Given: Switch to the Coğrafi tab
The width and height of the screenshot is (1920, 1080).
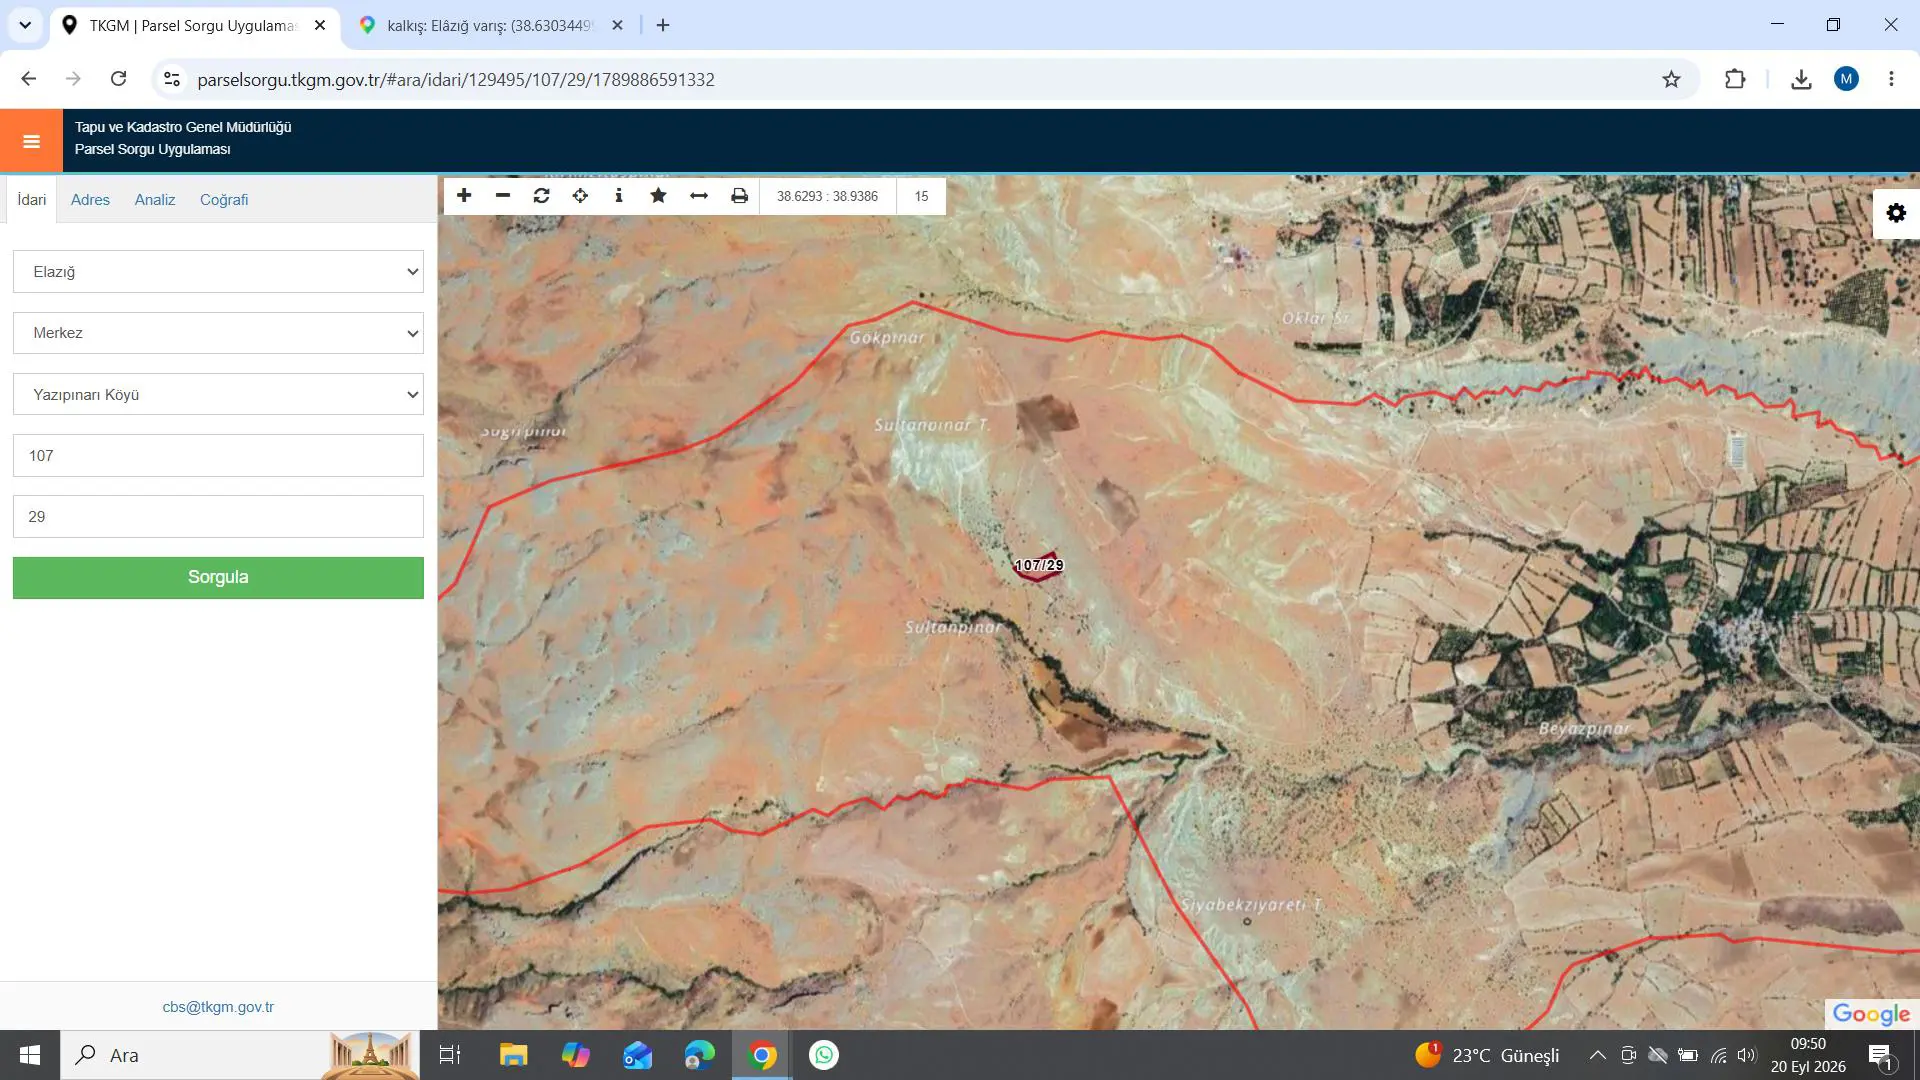Looking at the screenshot, I should click(224, 200).
